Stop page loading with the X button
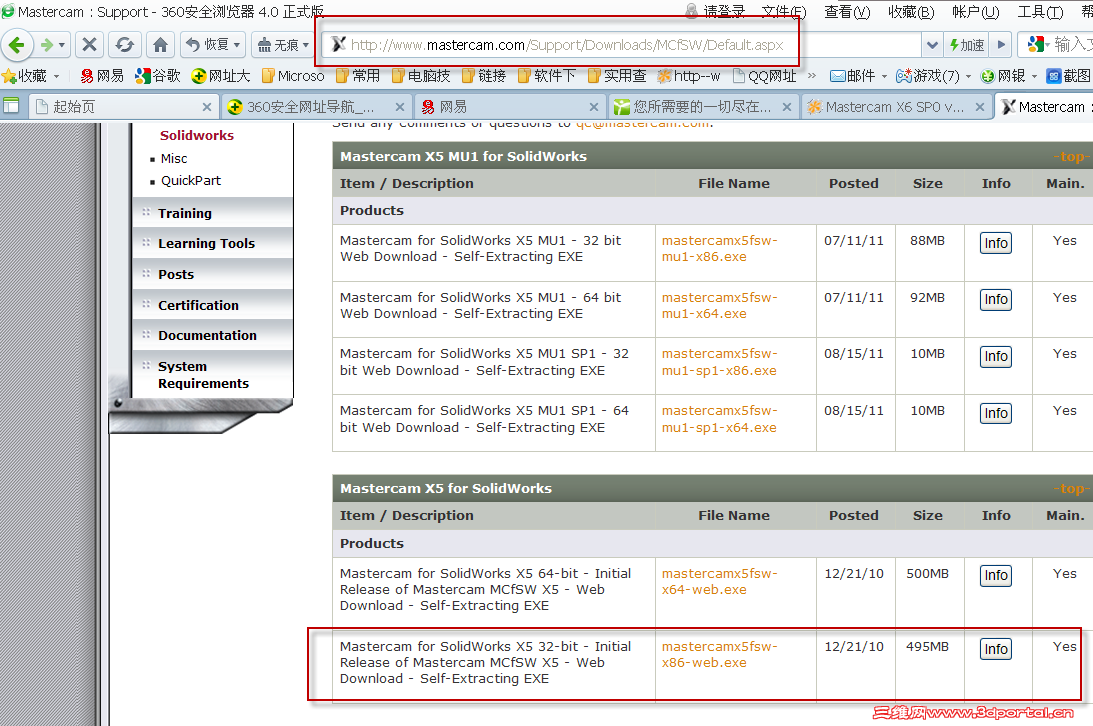 (x=89, y=45)
